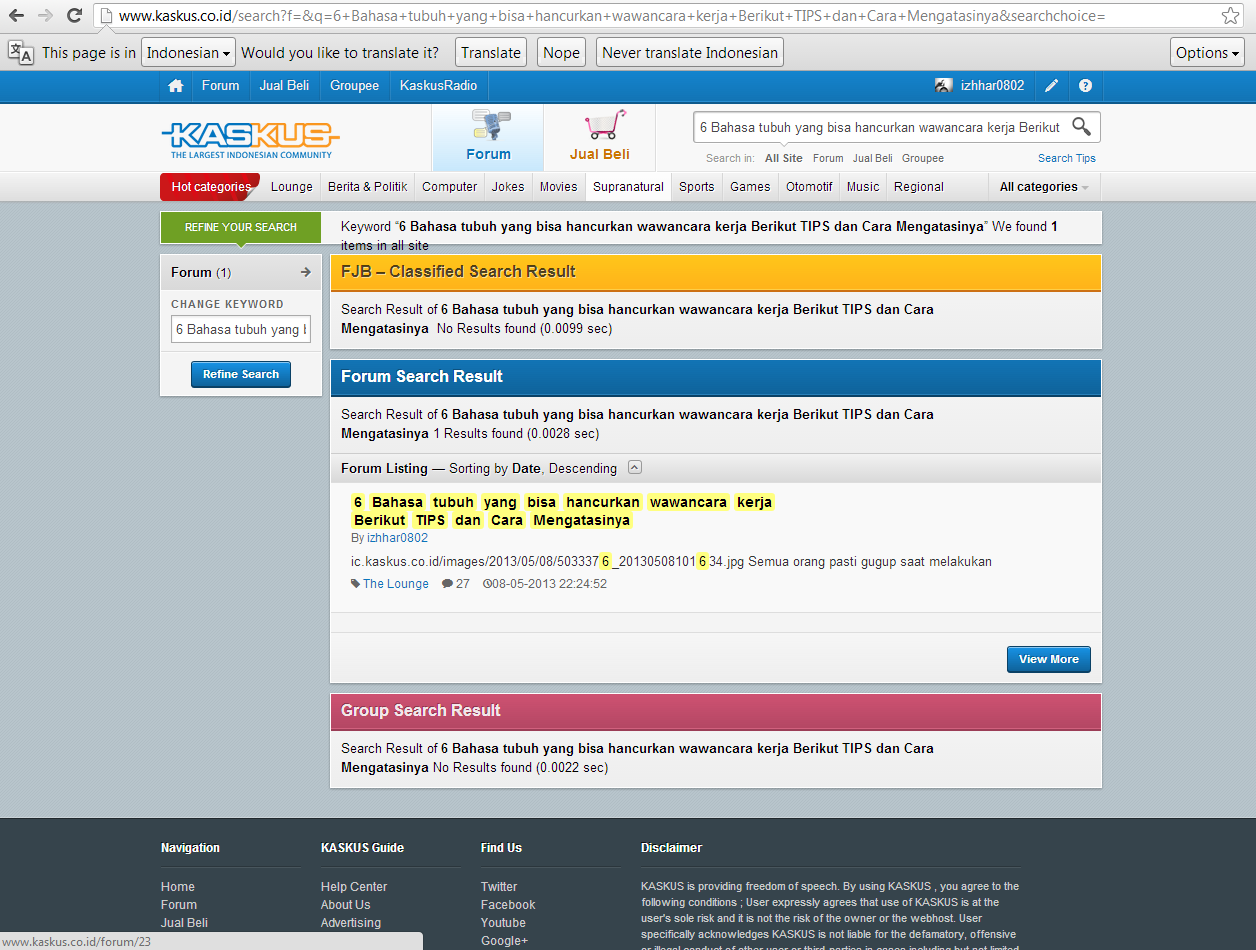1256x950 pixels.
Task: Open thread titled 6 Bahasa tubuh
Action: (563, 511)
